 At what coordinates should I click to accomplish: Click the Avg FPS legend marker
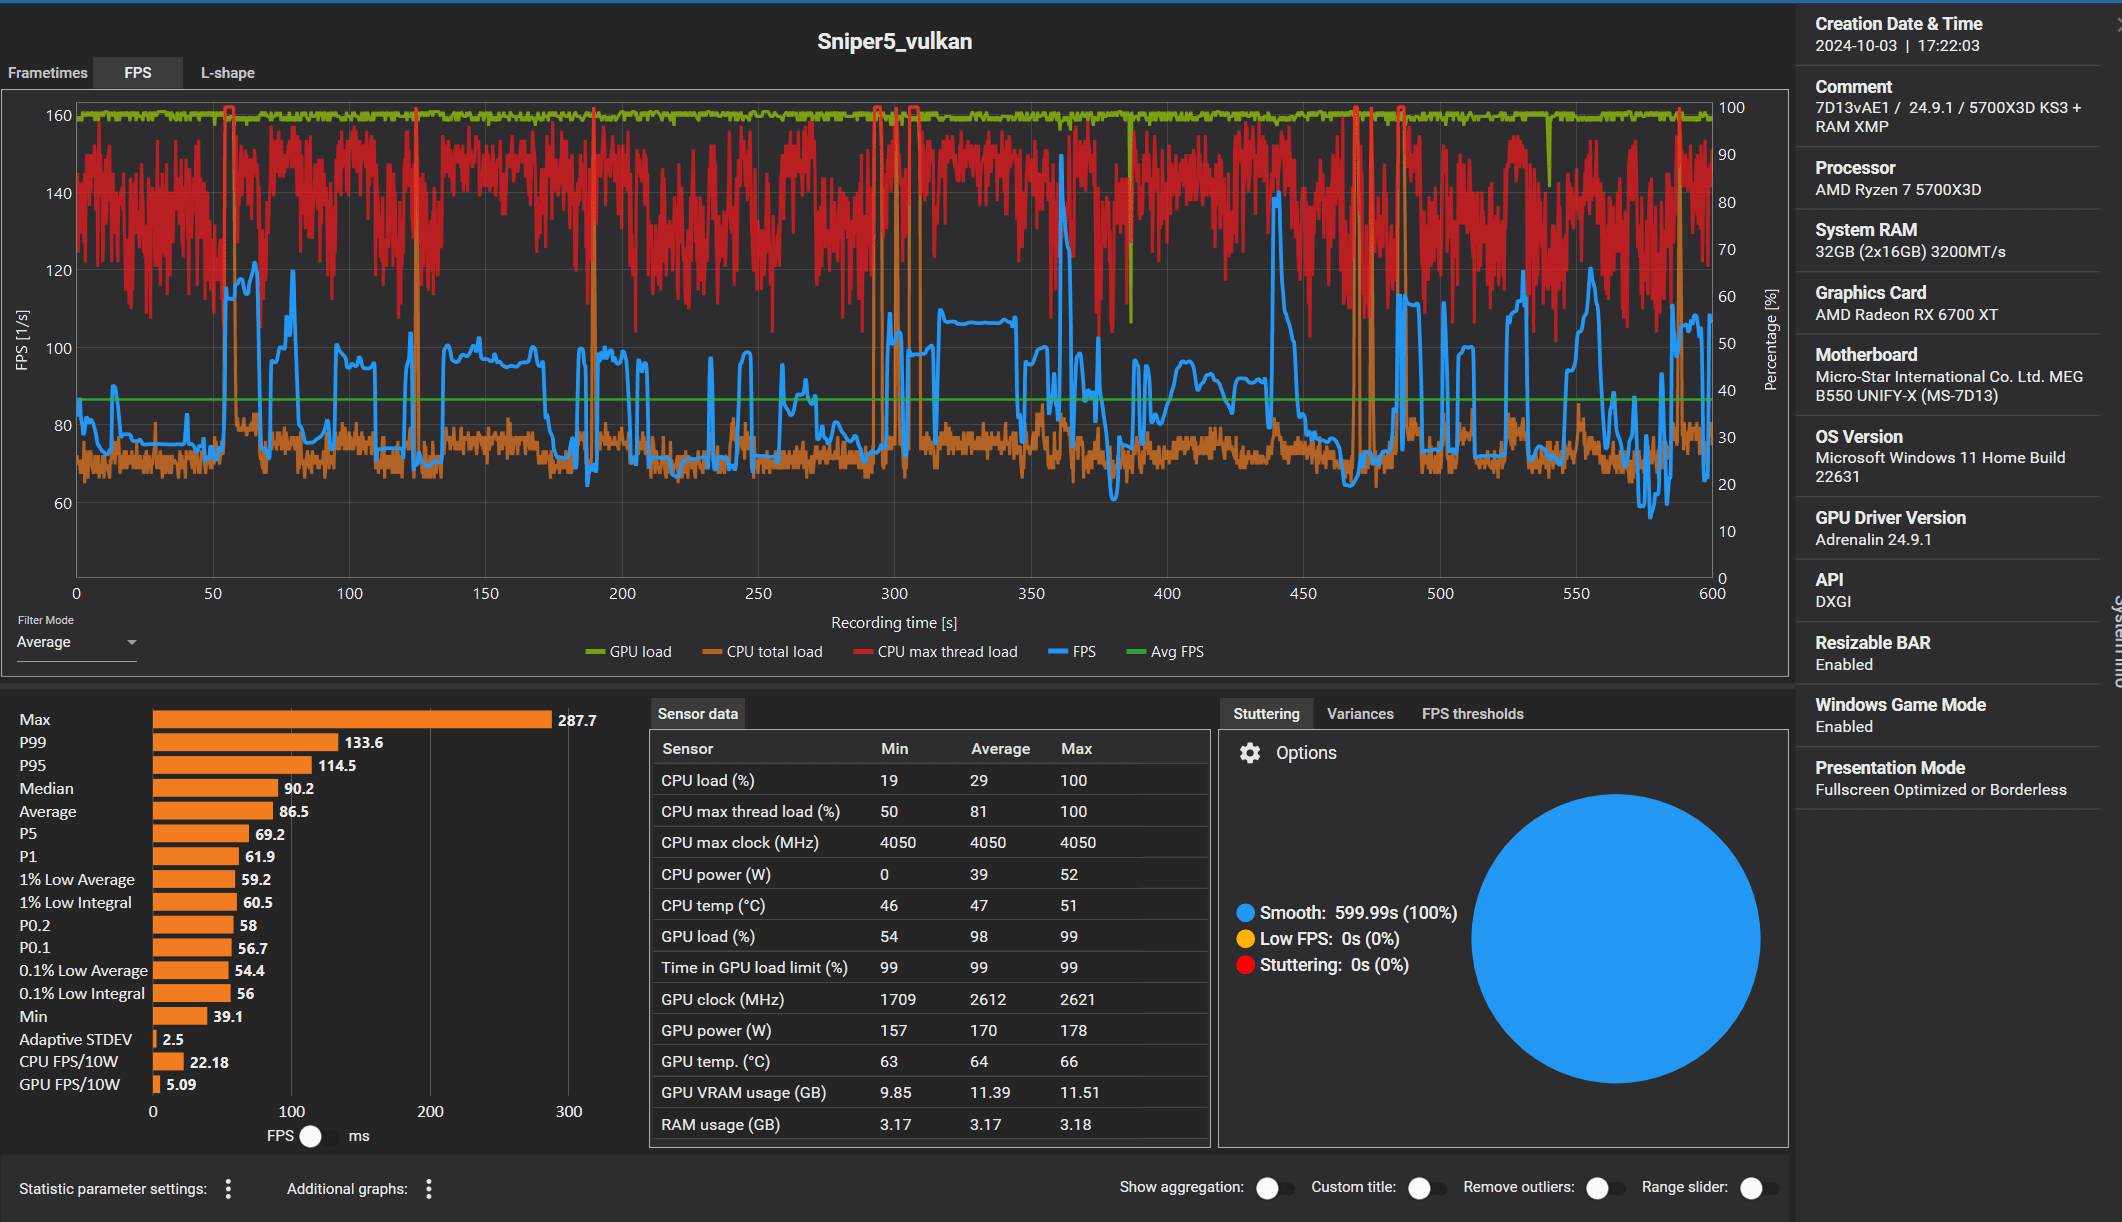[1136, 652]
